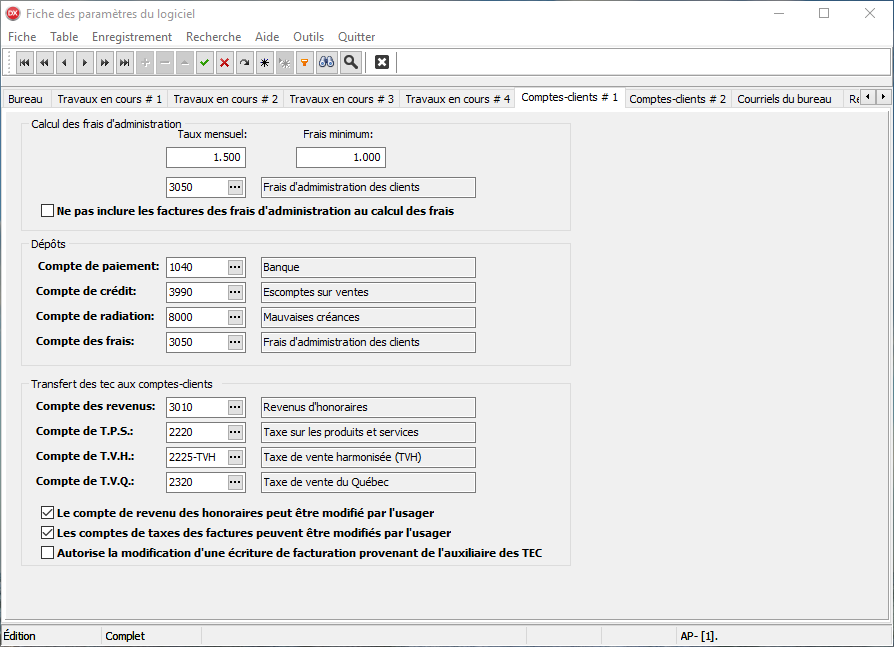Viewport: 894px width, 647px height.
Task: Go to next record arrow
Action: 85,63
